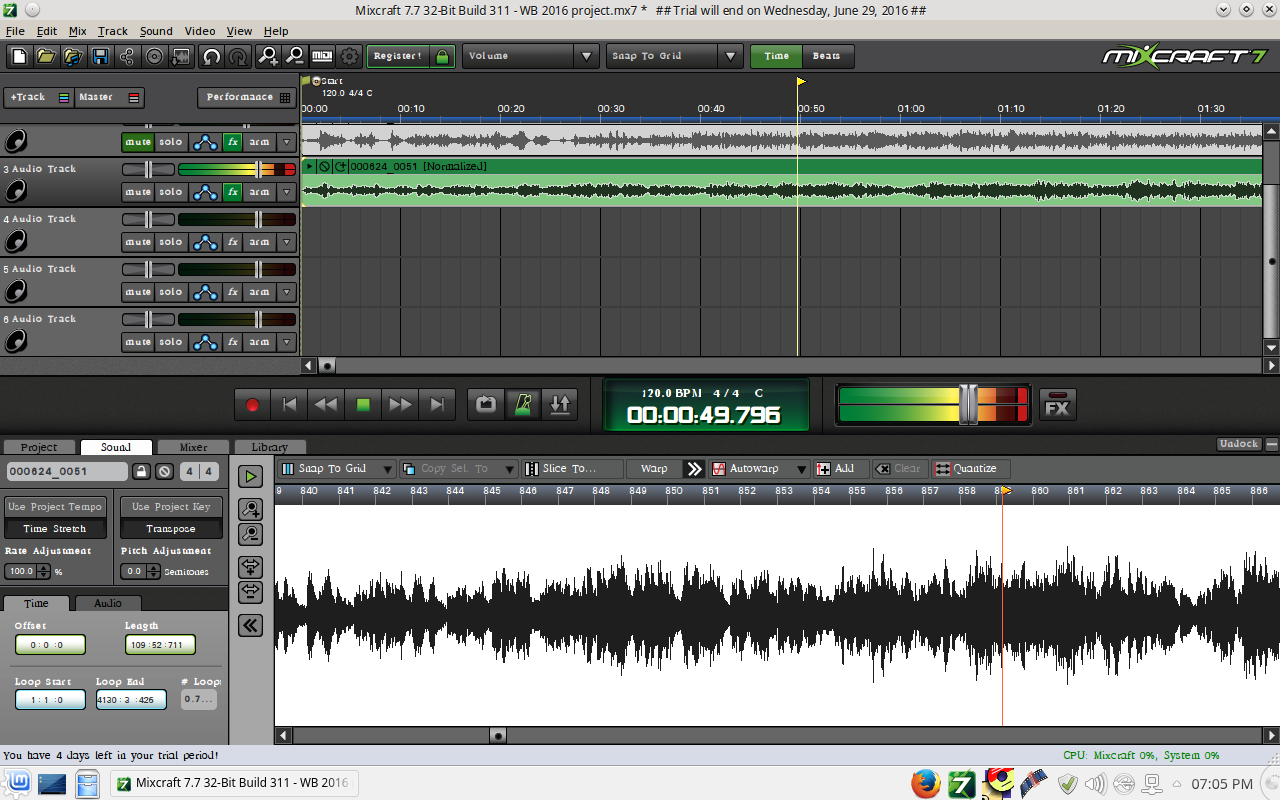Click the pan slider of 5 Audio Track
The height and width of the screenshot is (800, 1280).
pyautogui.click(x=148, y=269)
